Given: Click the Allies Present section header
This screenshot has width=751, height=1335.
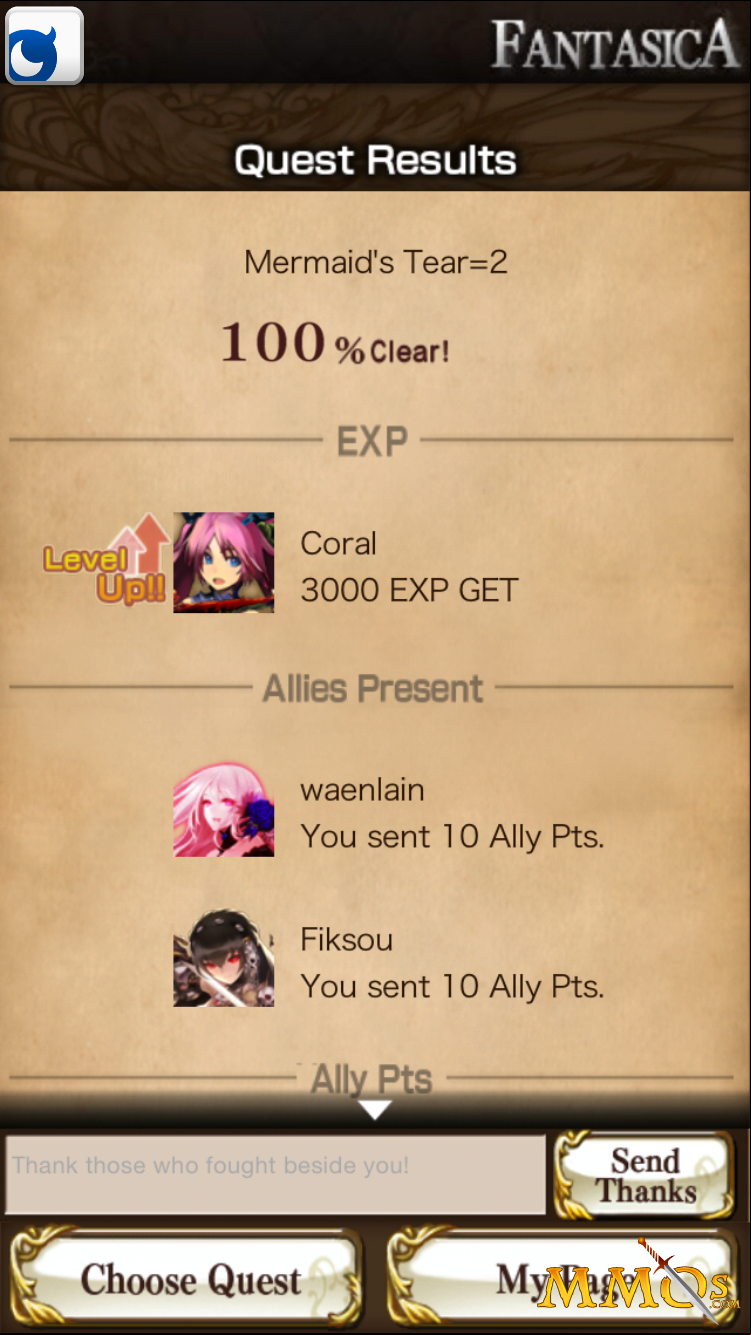Looking at the screenshot, I should (373, 688).
